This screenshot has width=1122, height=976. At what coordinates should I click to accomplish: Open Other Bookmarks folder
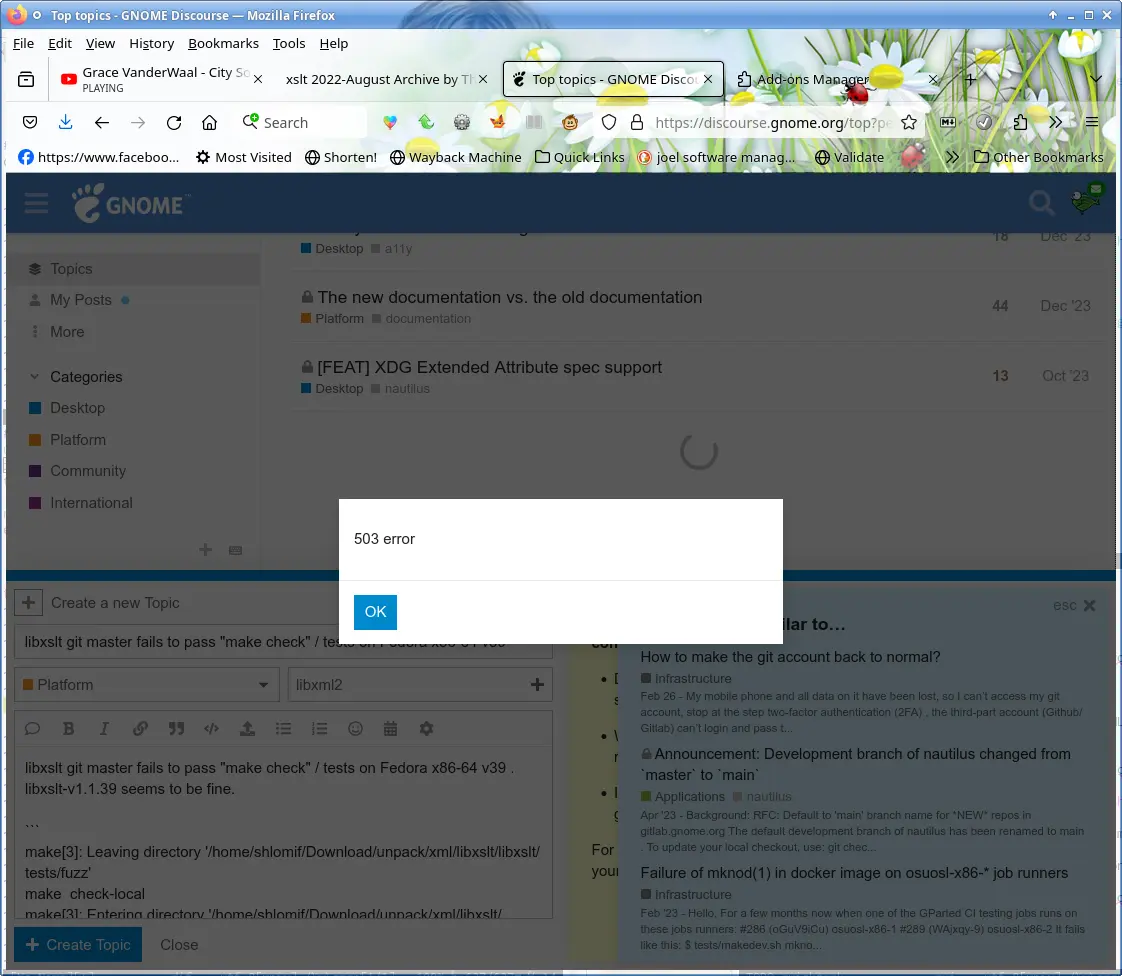(1039, 157)
